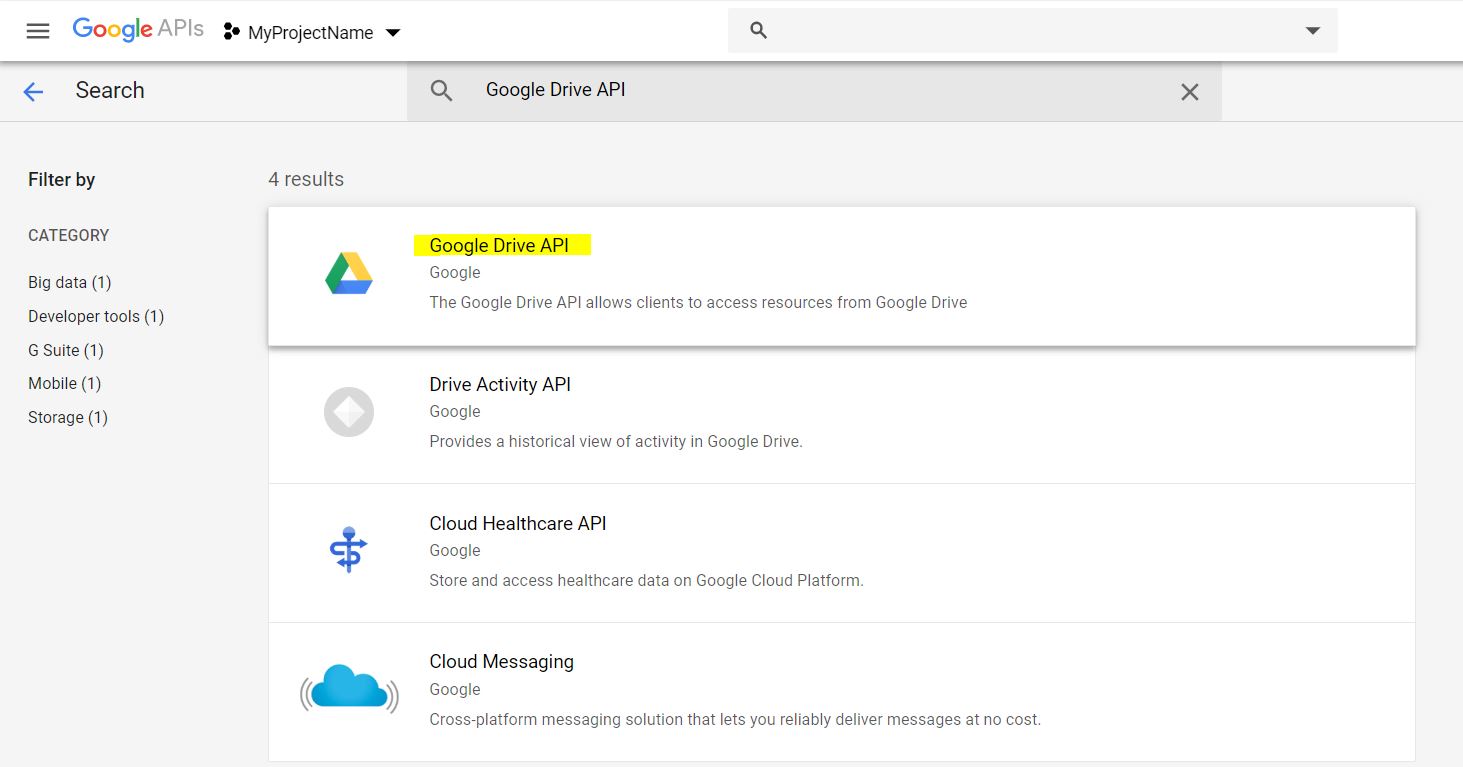
Task: Click the 'Search' page title
Action: [110, 90]
